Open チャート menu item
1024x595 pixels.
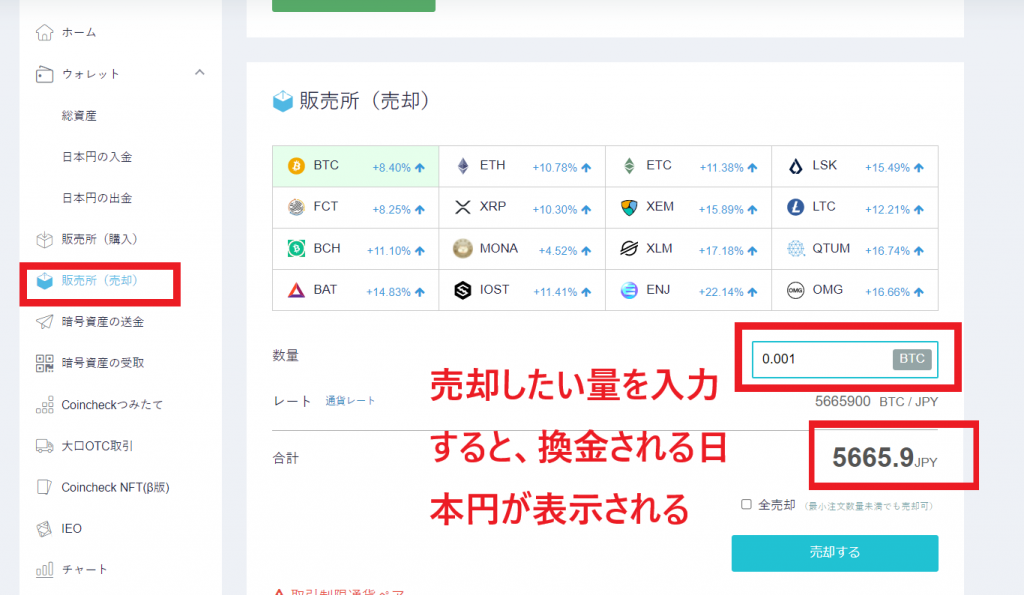pos(84,570)
